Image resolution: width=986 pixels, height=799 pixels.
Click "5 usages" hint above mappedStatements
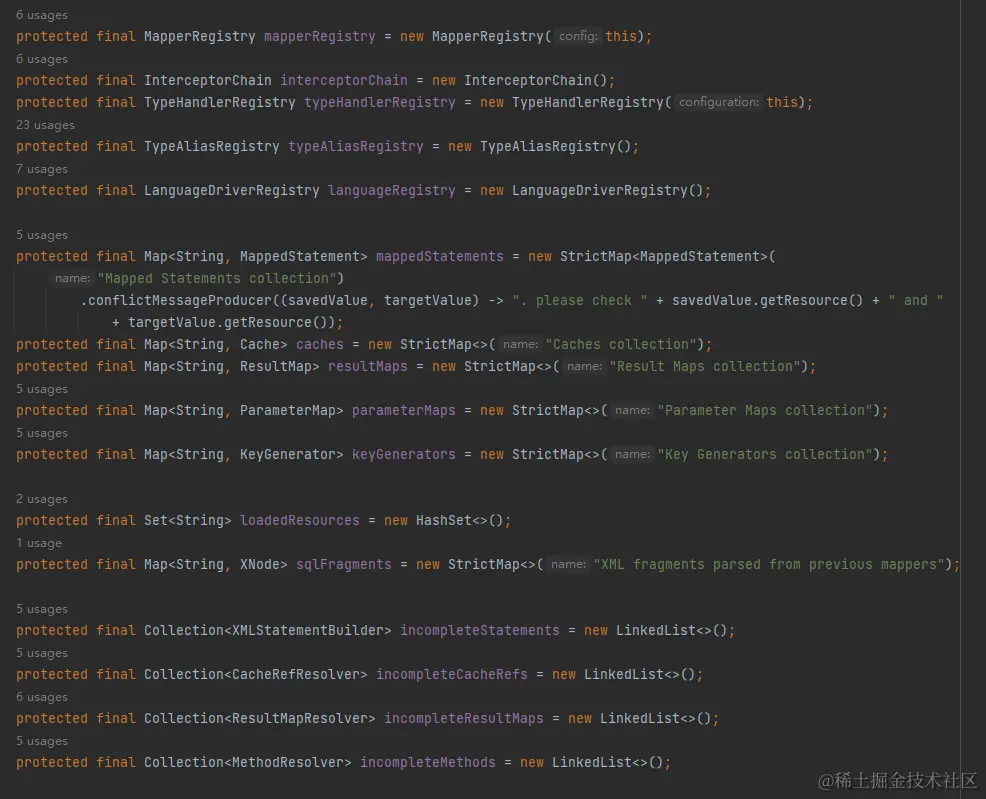click(x=42, y=235)
